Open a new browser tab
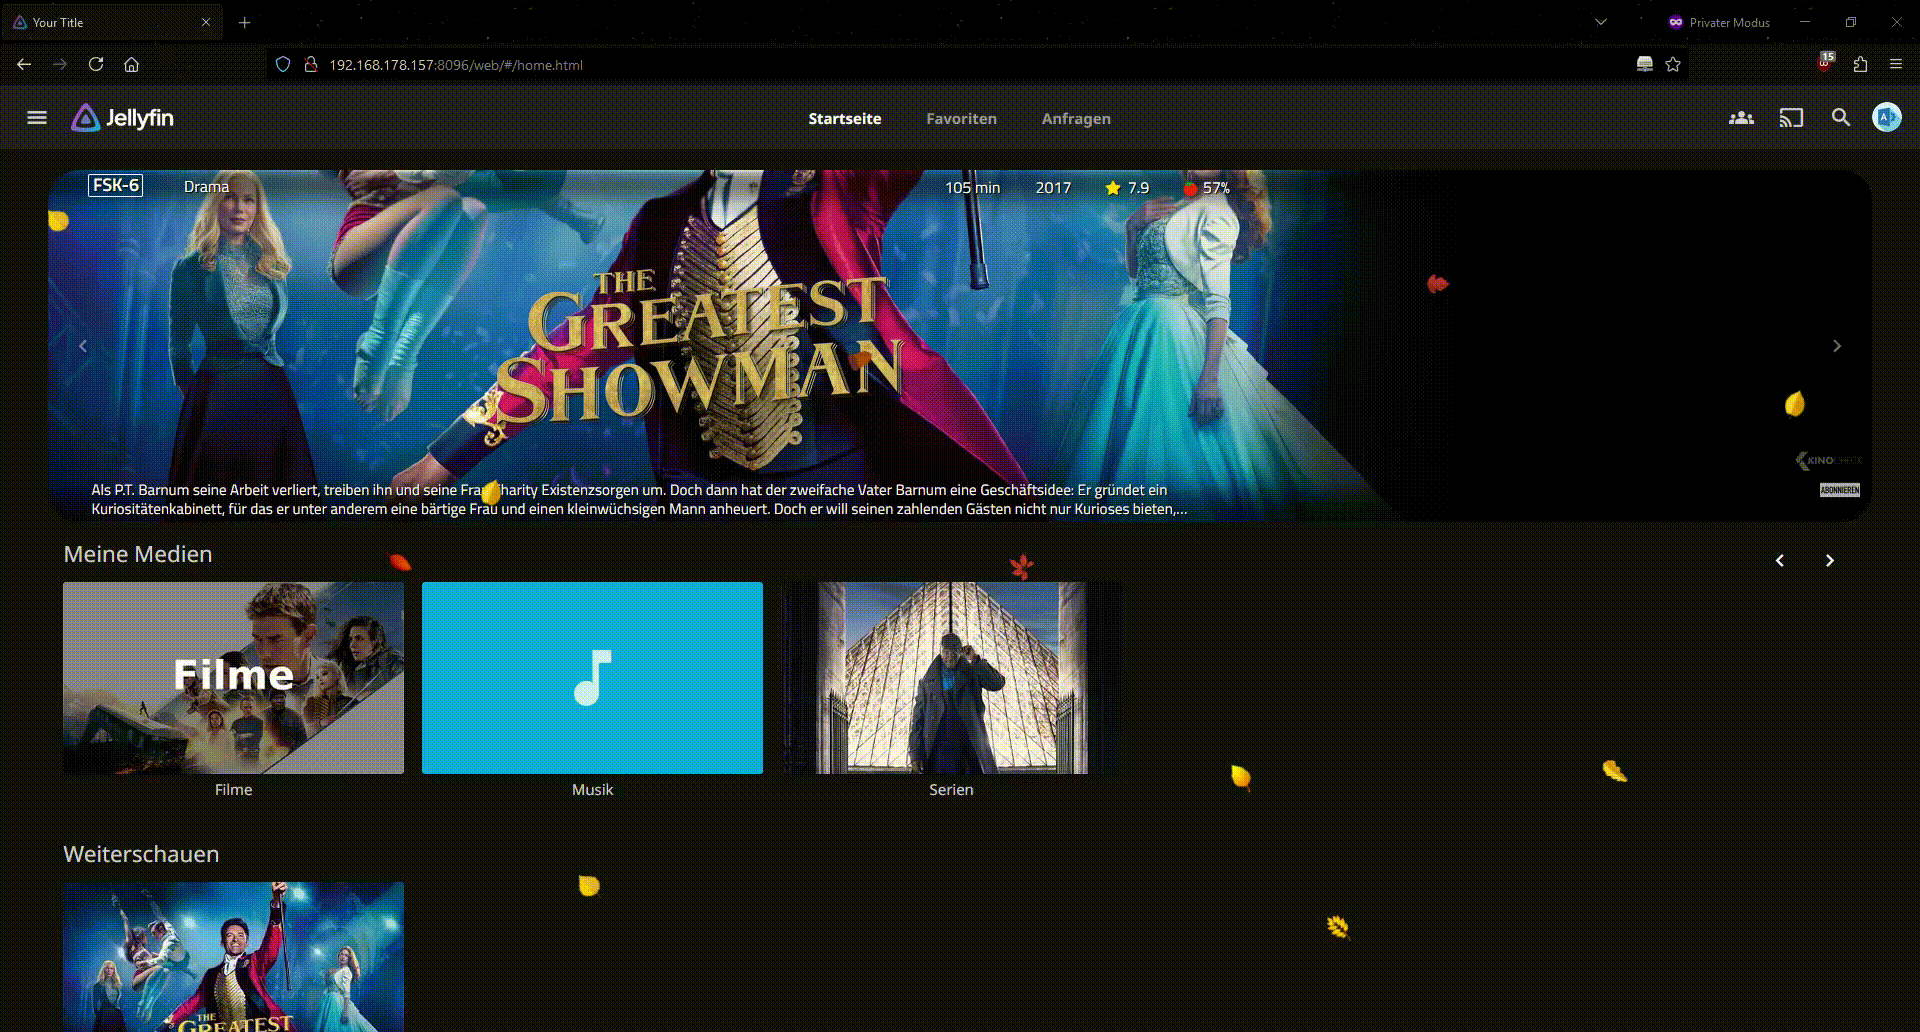1920x1032 pixels. point(244,22)
